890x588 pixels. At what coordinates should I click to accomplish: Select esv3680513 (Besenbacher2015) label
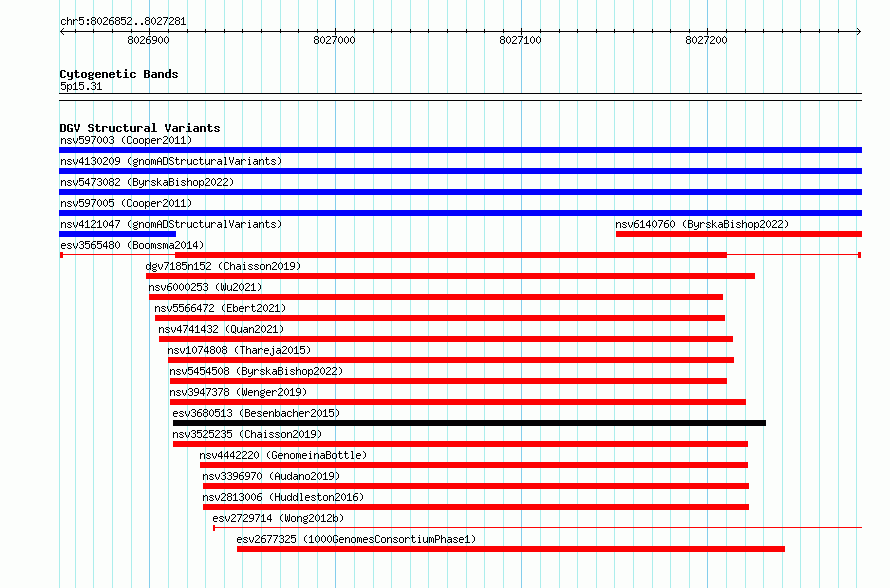(256, 413)
